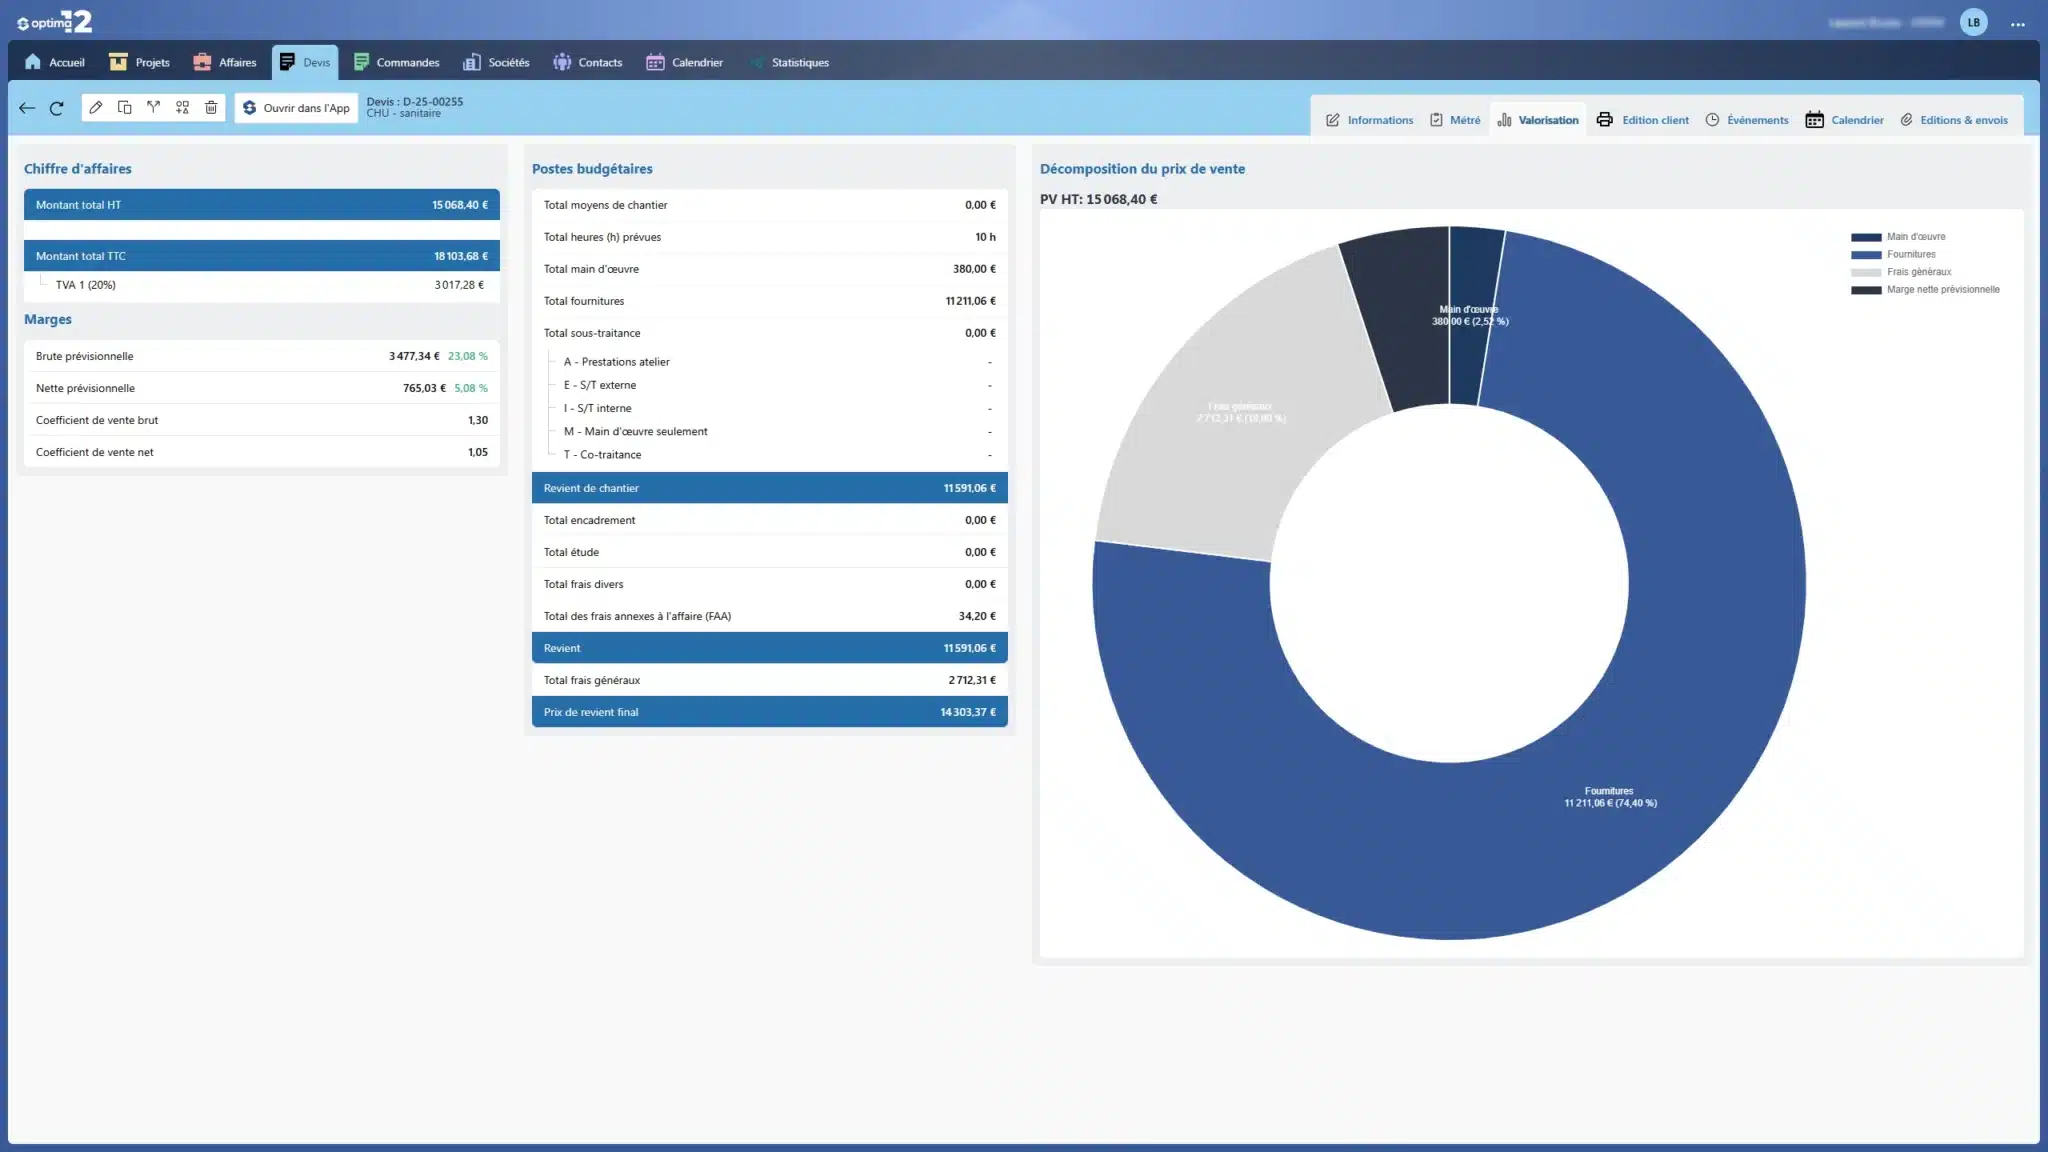Click the branch/variant icon in toolbar

point(153,108)
